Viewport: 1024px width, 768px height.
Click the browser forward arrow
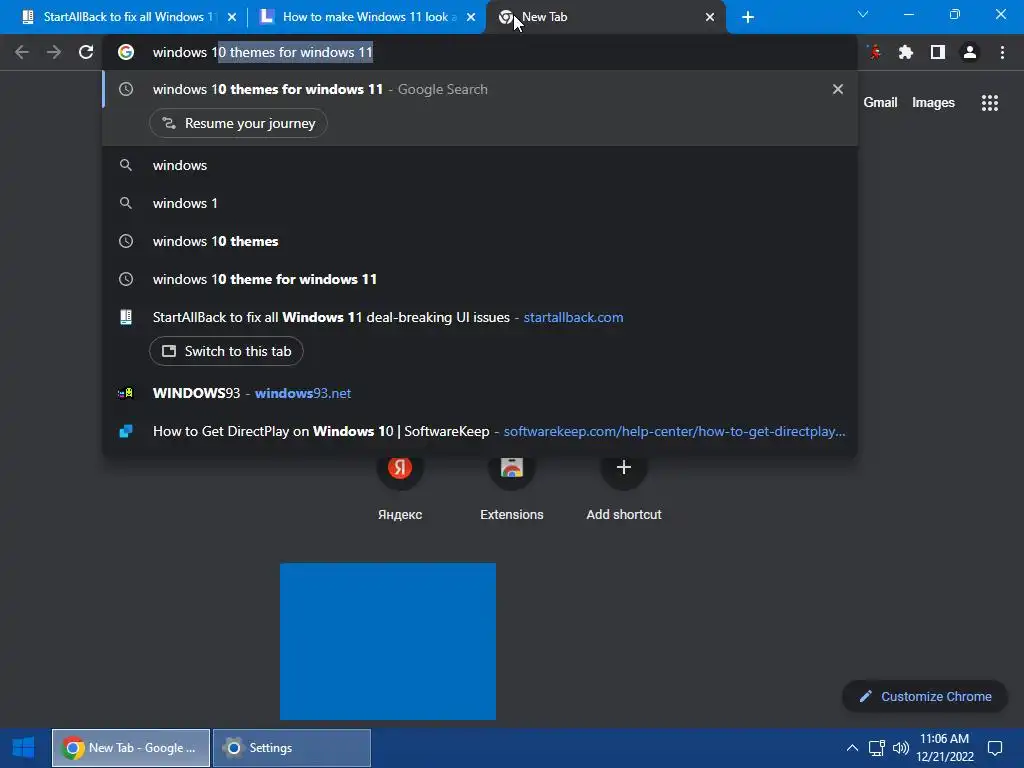pos(54,52)
